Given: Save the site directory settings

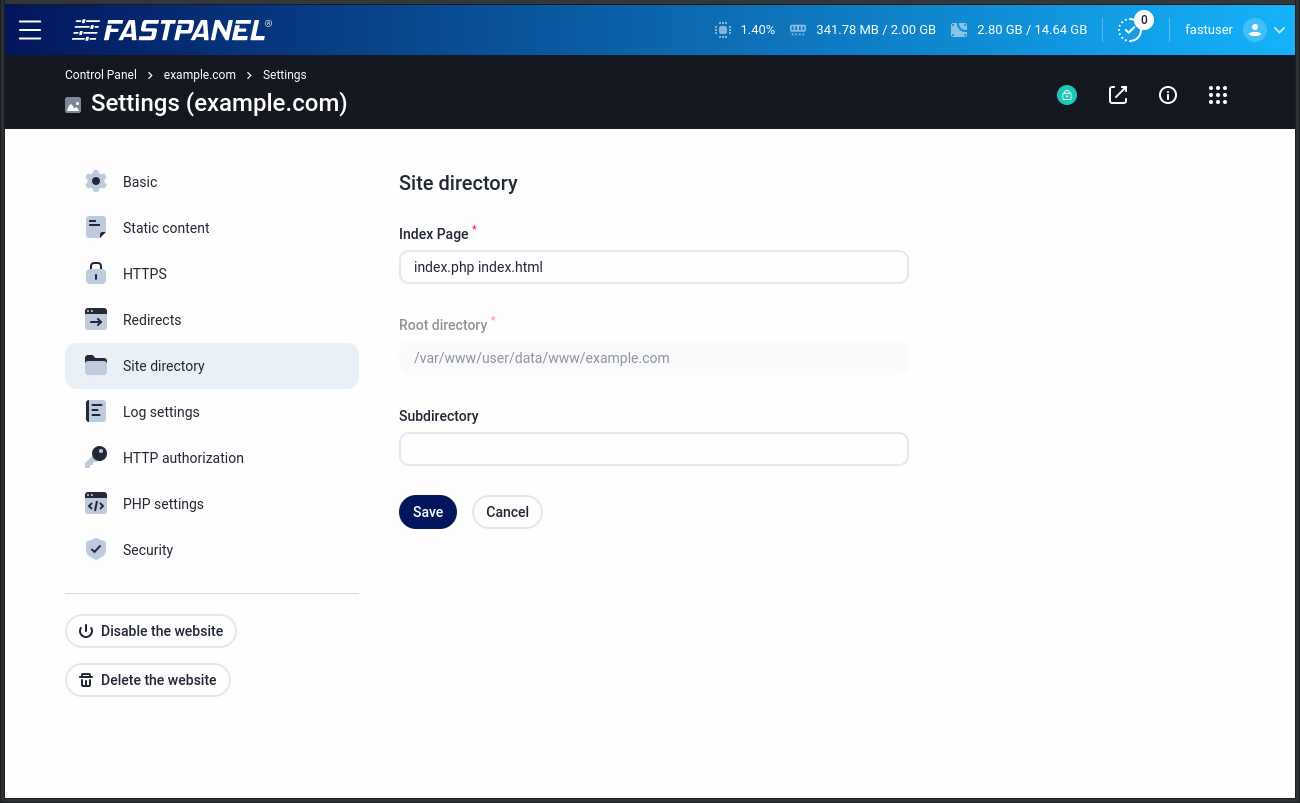Looking at the screenshot, I should [428, 512].
